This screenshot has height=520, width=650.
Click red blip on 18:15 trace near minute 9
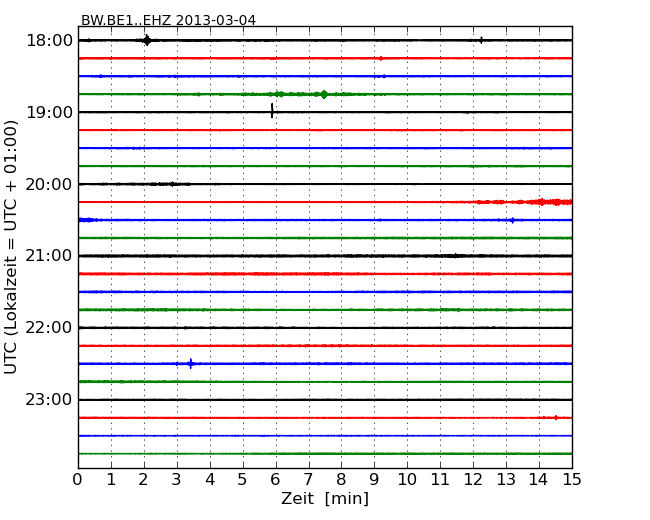coord(381,58)
